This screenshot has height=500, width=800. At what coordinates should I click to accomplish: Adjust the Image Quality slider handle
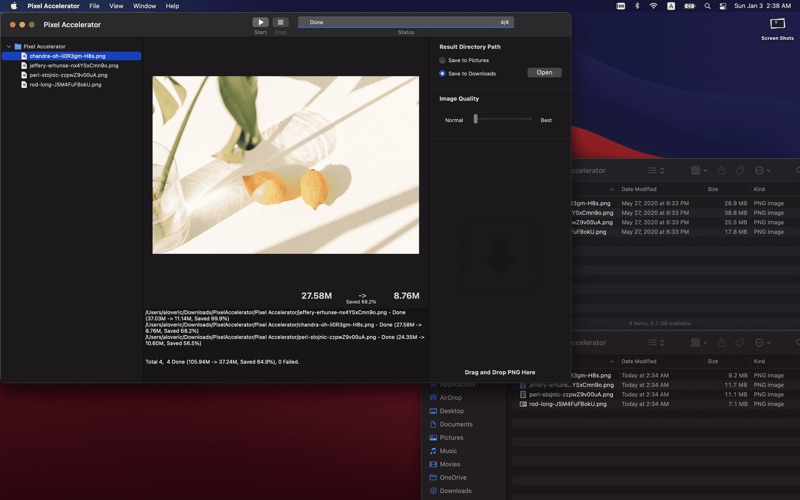coord(476,119)
